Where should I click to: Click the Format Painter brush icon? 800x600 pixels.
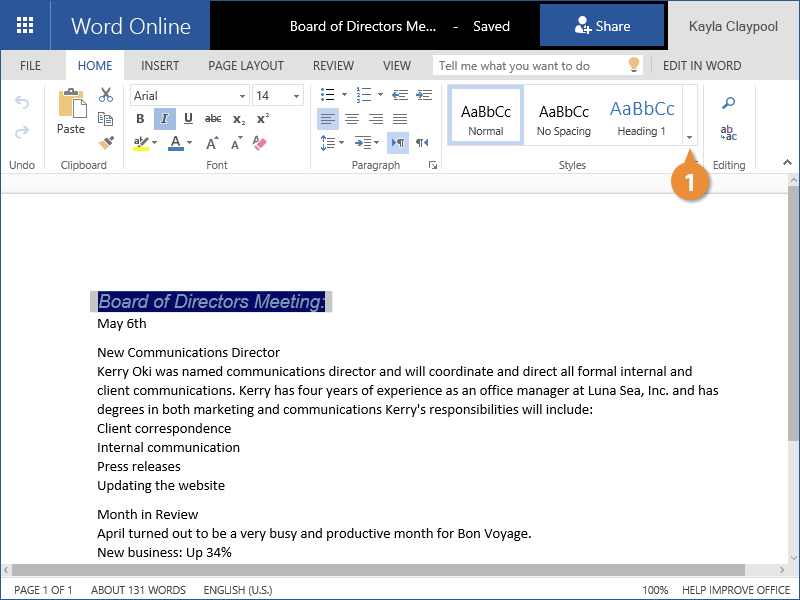coord(106,142)
